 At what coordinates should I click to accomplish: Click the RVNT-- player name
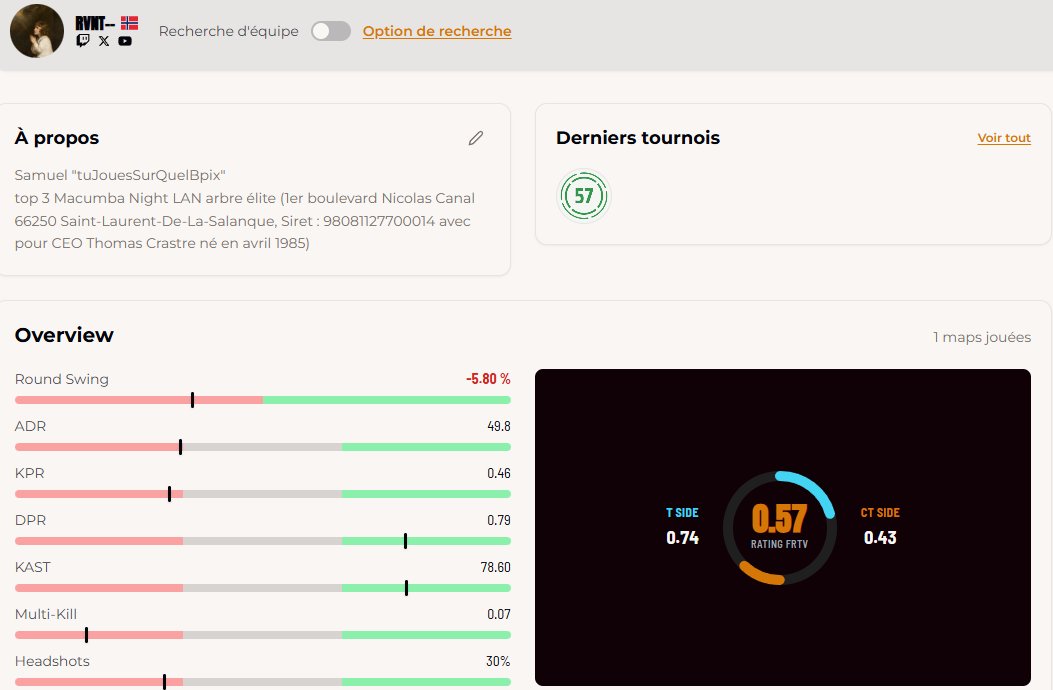coord(95,24)
